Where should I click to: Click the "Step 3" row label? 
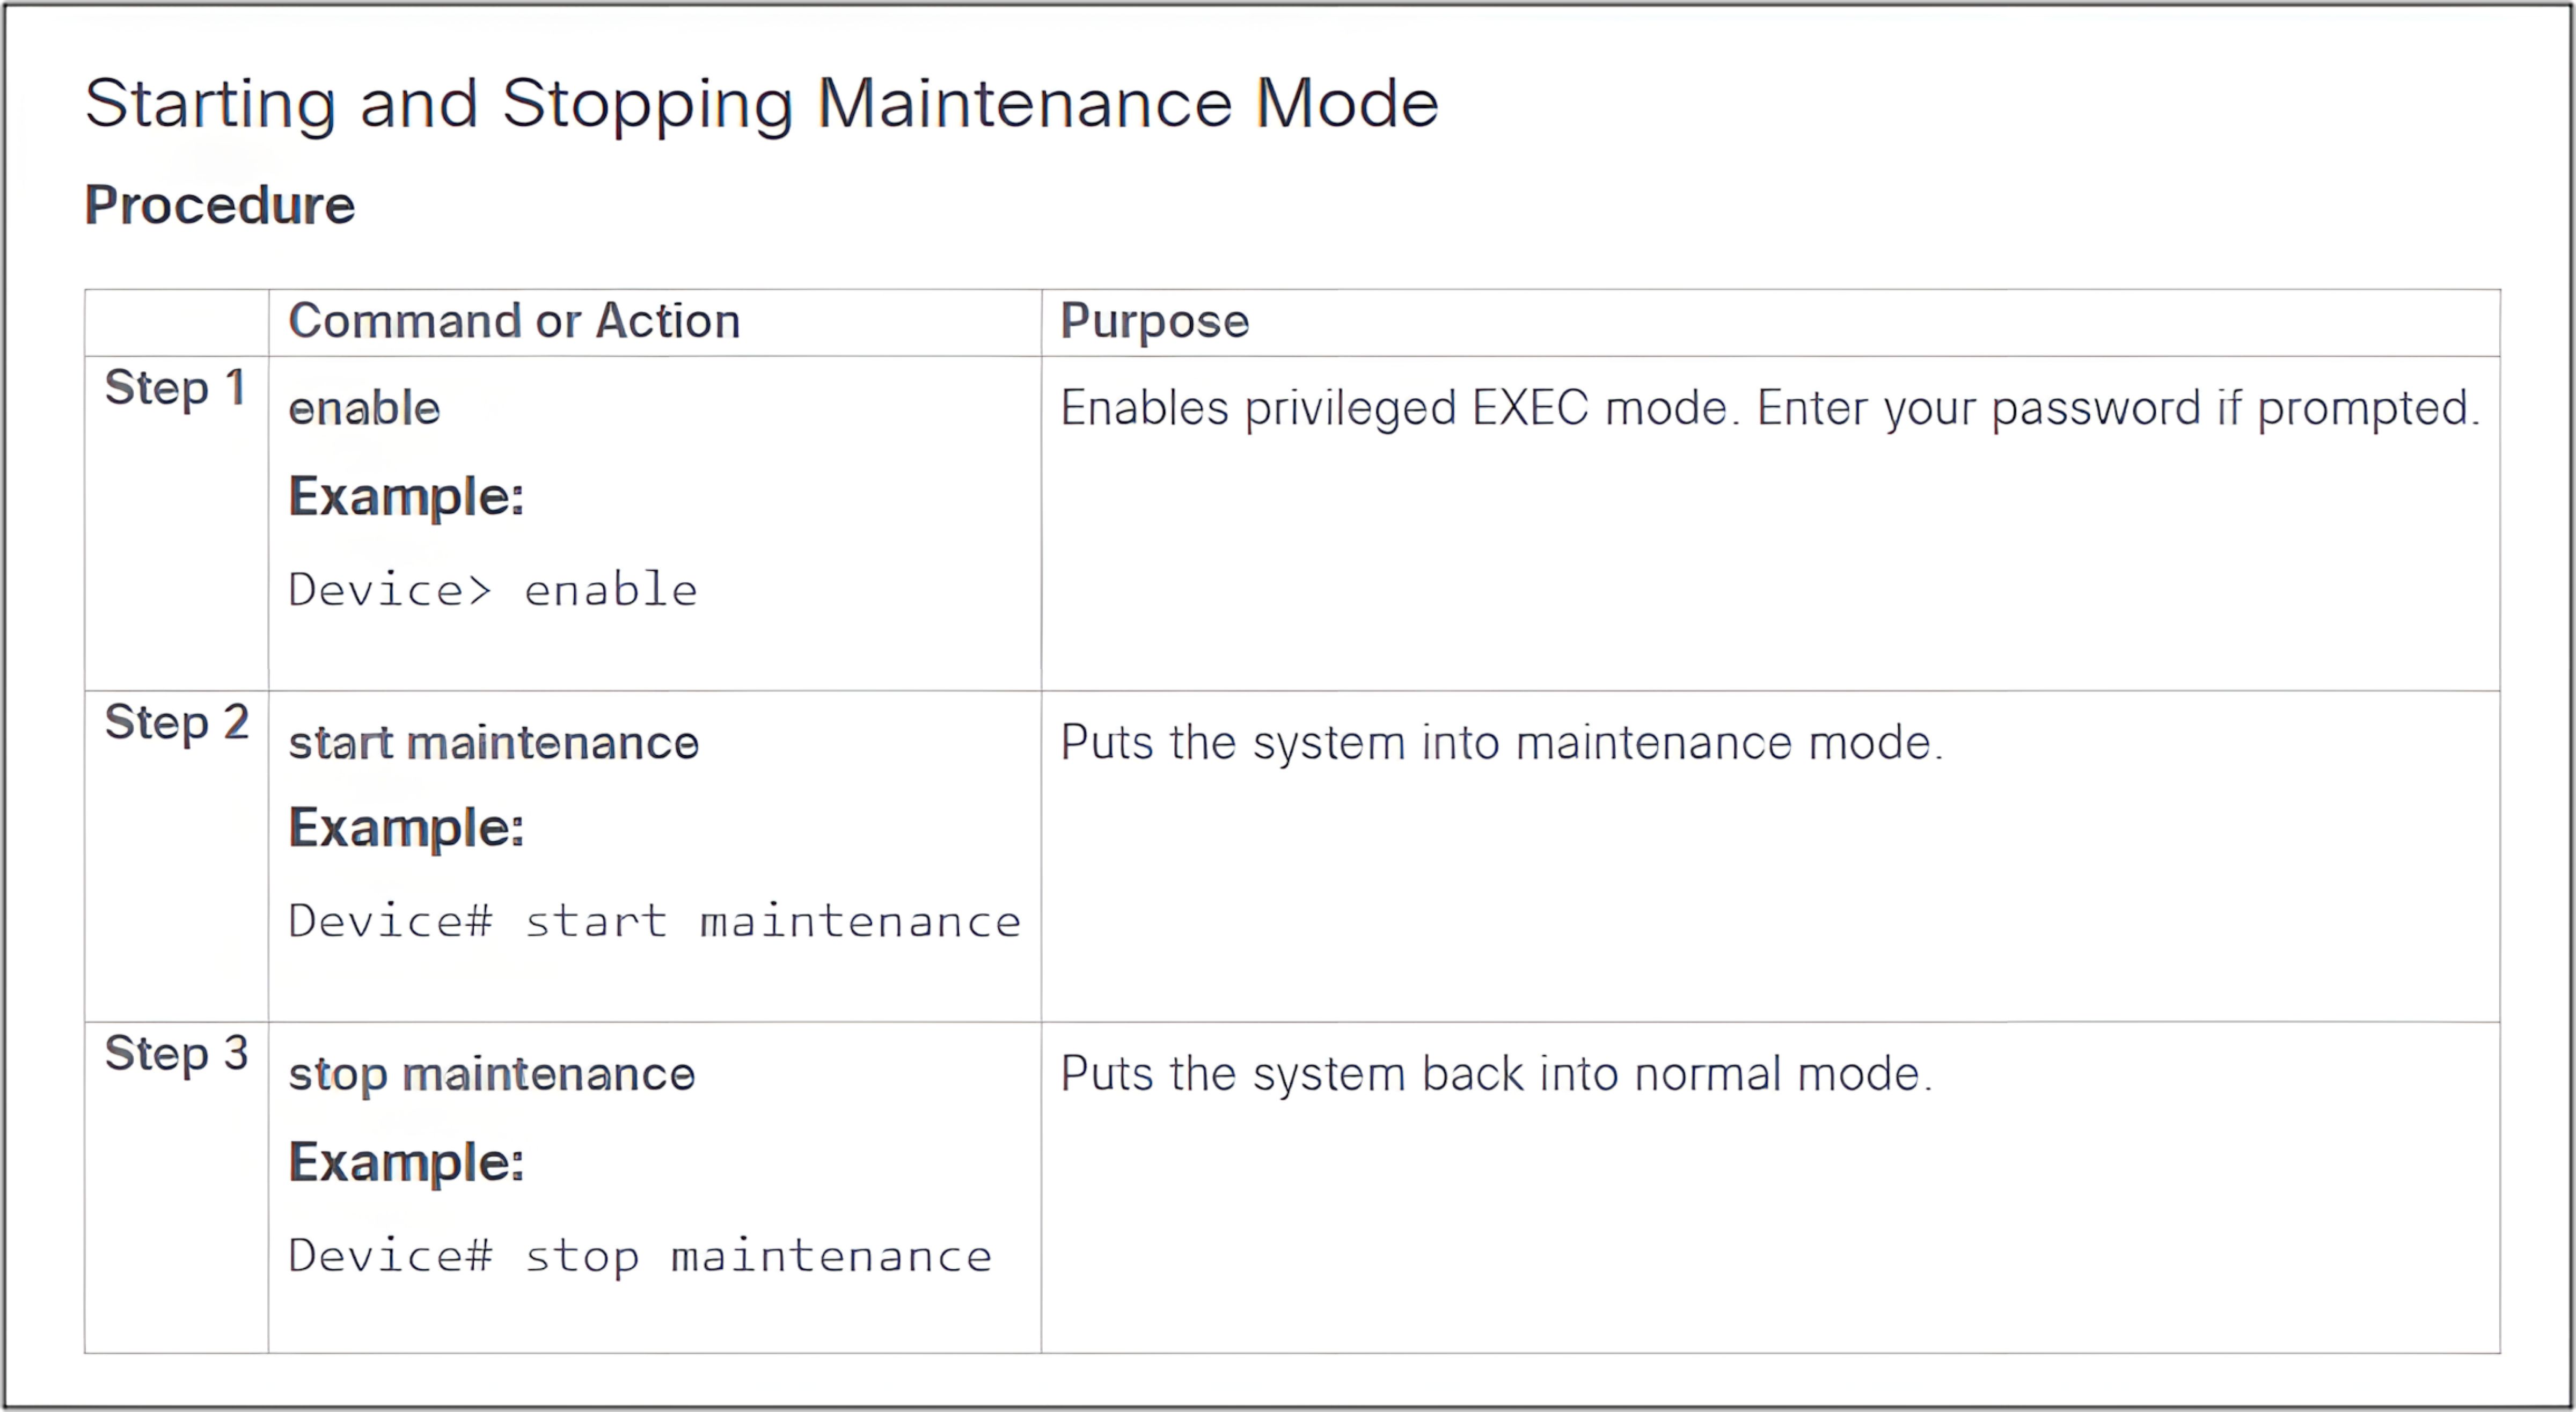[x=176, y=1054]
